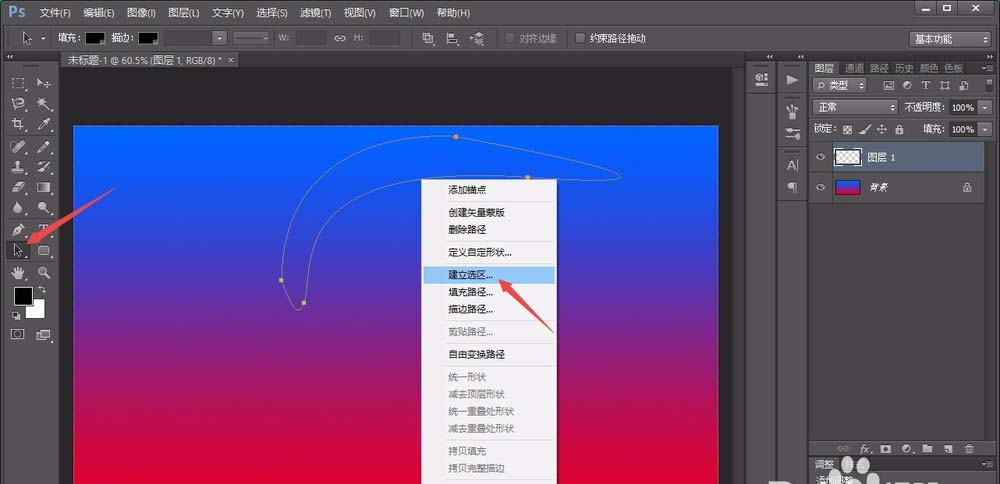Enable 约束路径拖动 checkbox
The image size is (1000, 484).
[x=581, y=38]
